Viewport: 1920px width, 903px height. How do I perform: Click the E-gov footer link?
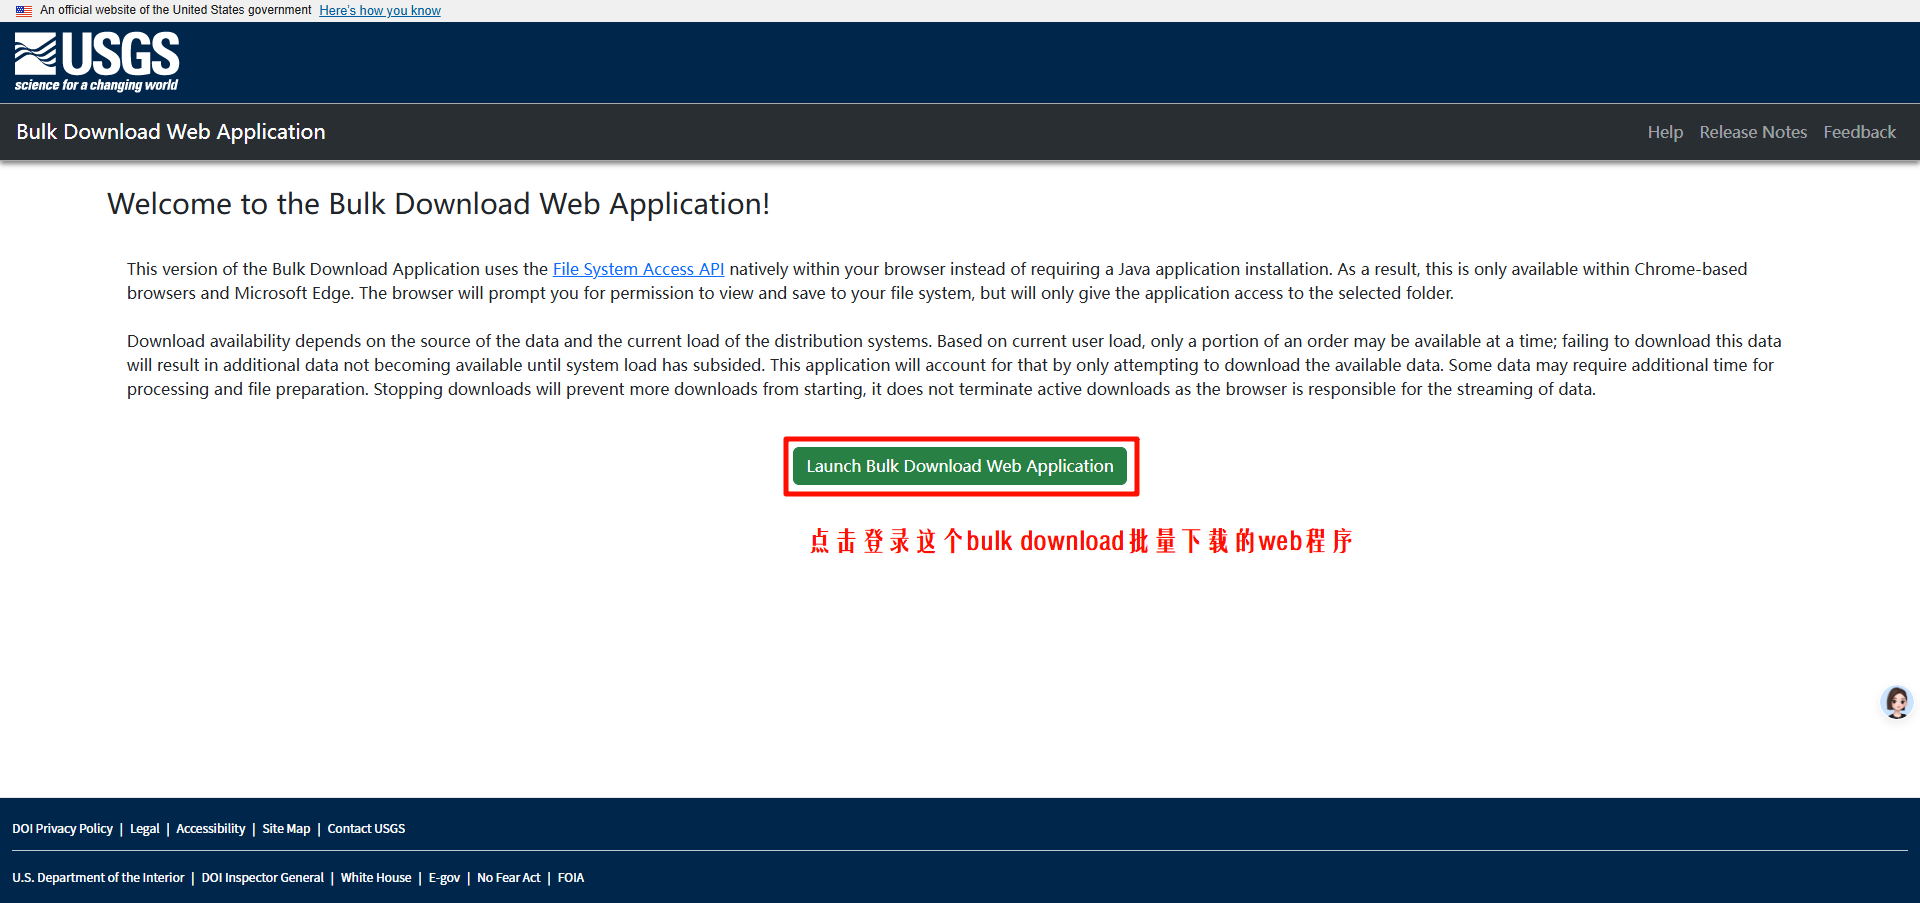[x=444, y=878]
